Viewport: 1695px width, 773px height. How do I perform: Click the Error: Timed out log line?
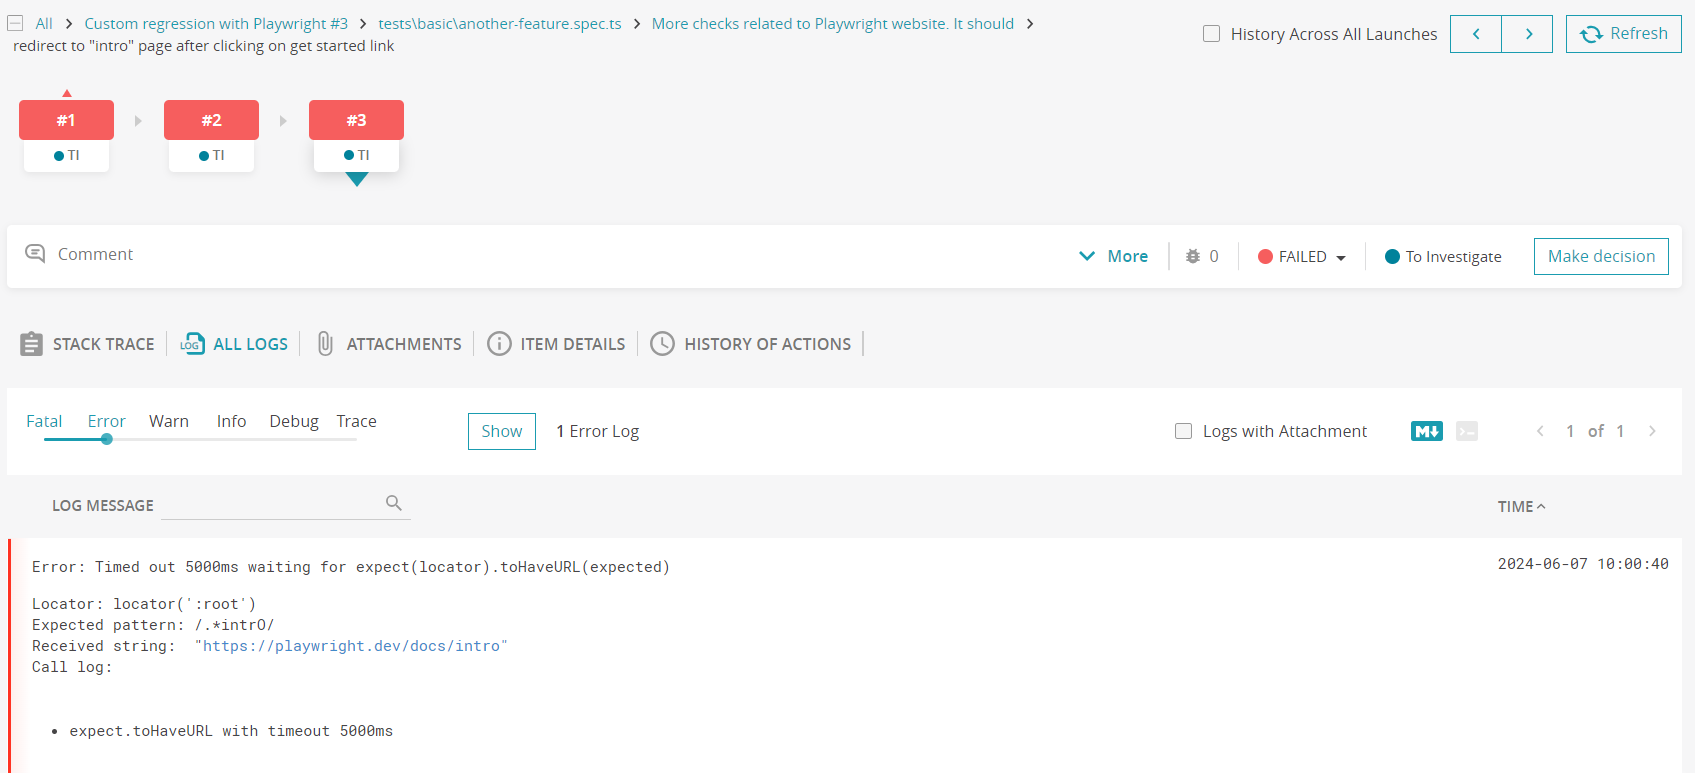[351, 567]
